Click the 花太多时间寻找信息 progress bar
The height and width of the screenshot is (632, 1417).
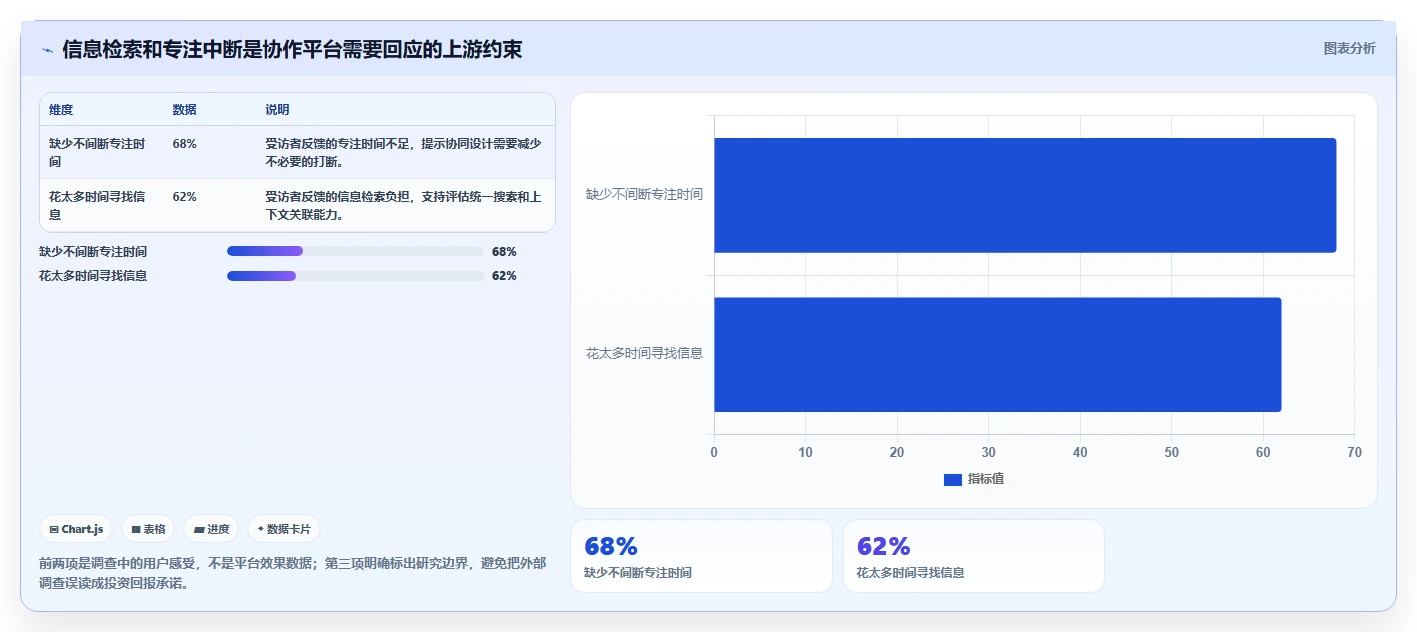pyautogui.click(x=355, y=275)
